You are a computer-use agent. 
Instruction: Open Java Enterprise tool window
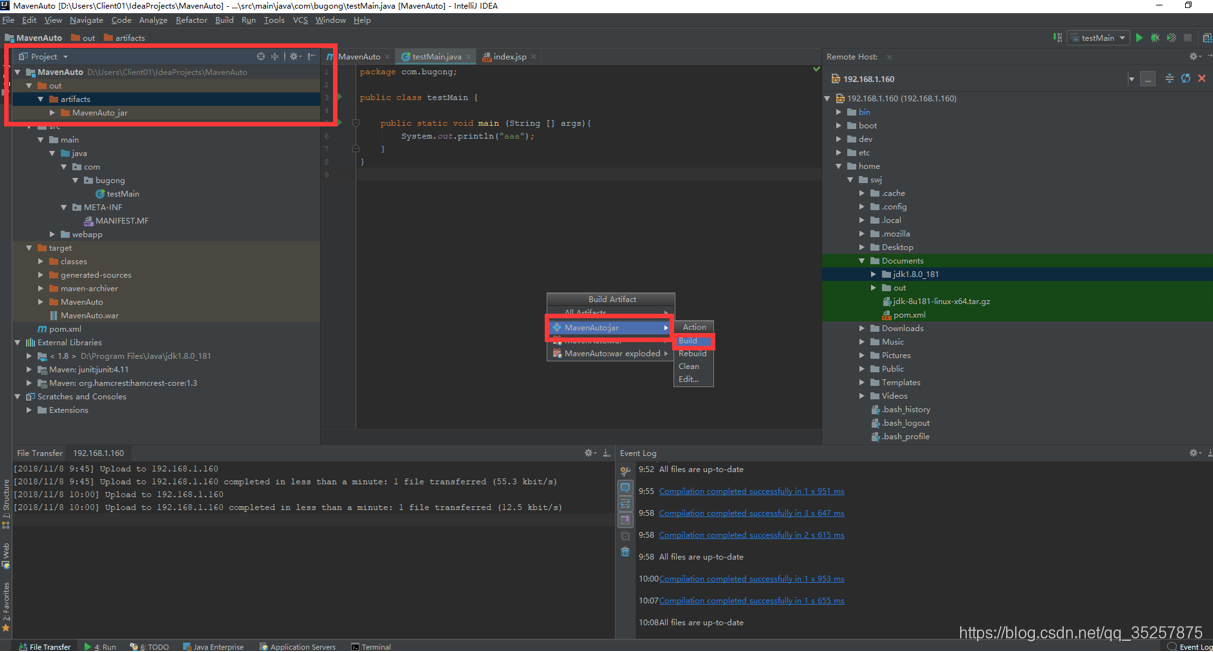tap(213, 647)
